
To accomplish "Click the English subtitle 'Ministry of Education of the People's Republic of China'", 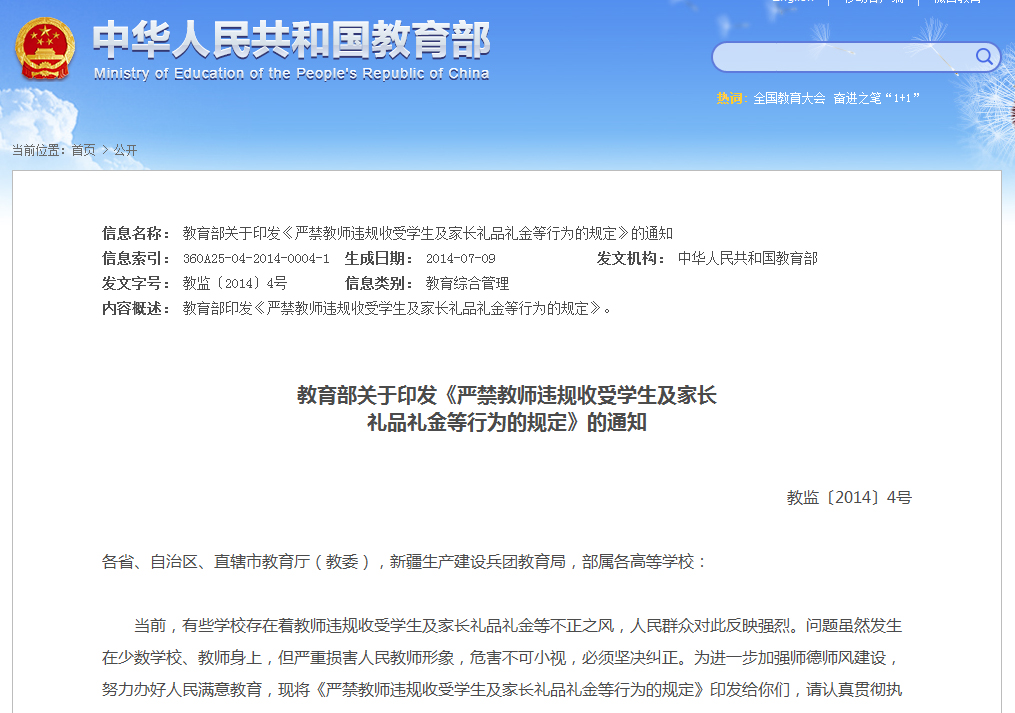I will click(x=291, y=74).
